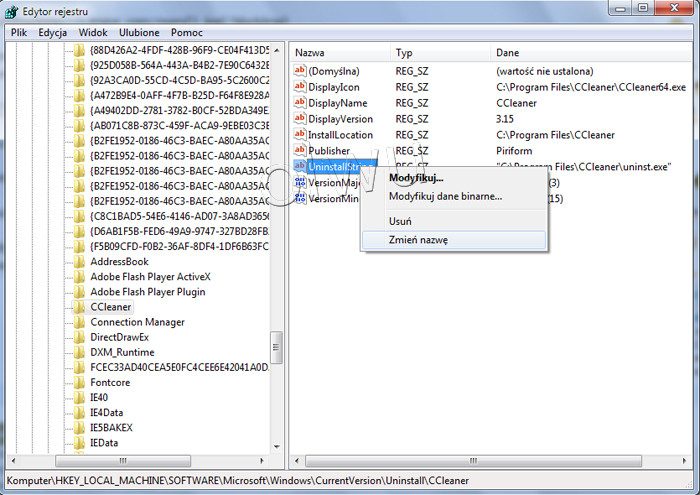Select the {A49402DD-2781-3782 key
The image size is (700, 495).
(179, 110)
